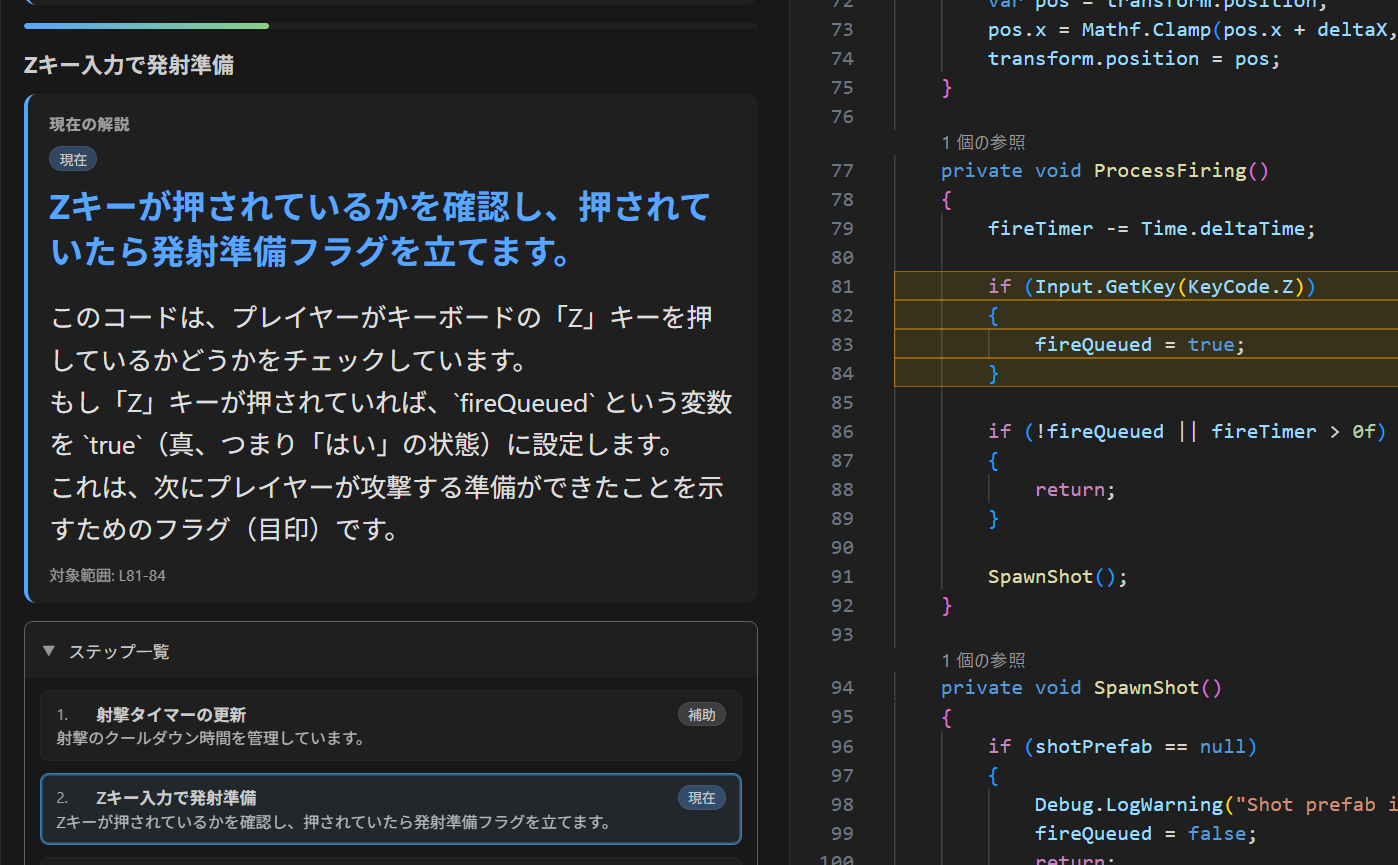Screen dimensions: 1398x865
Task: Click the blue explanation headline text
Action: (380, 230)
